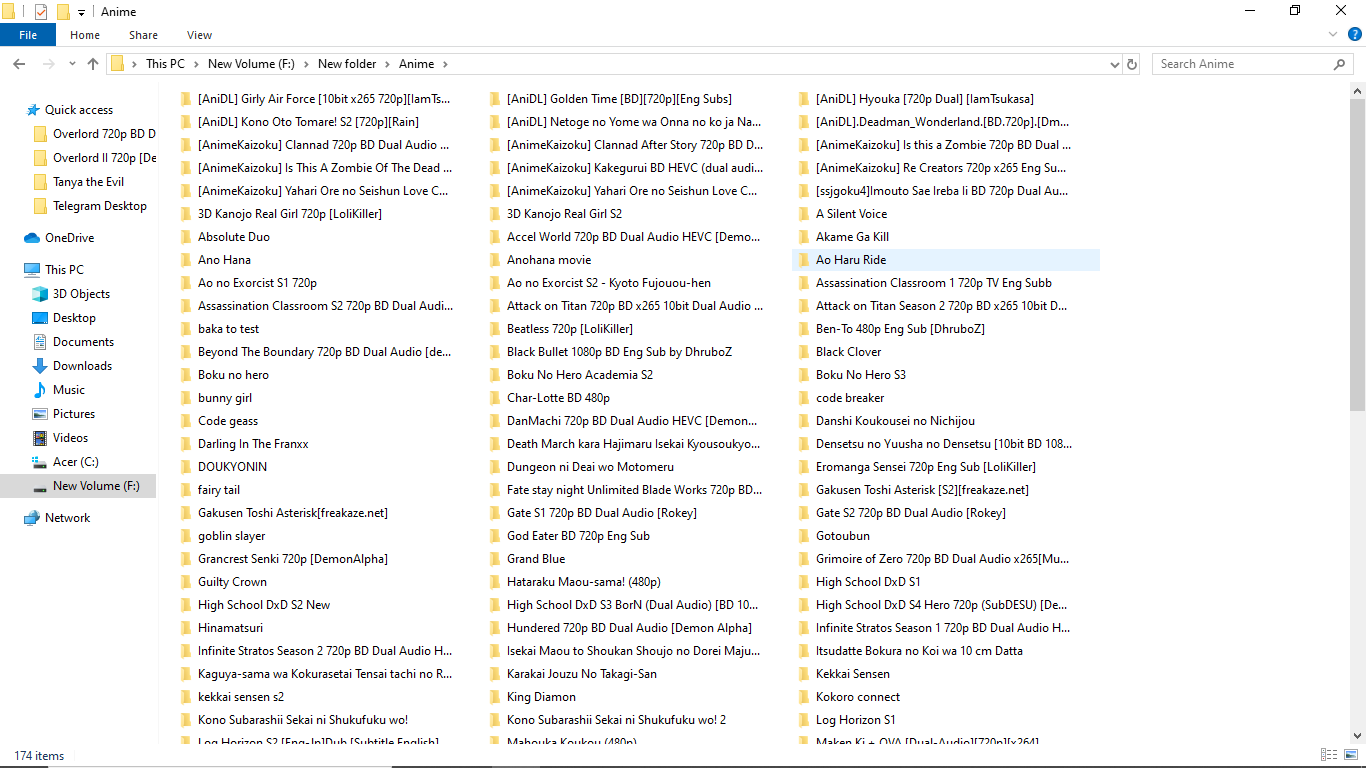Click This PC in the address breadcrumb
Image resolution: width=1366 pixels, height=768 pixels.
(x=165, y=64)
